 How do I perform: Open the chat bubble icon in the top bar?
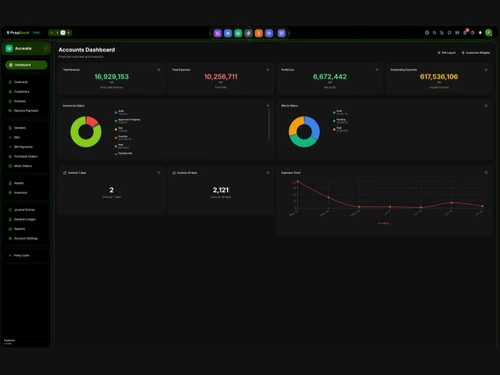[449, 33]
